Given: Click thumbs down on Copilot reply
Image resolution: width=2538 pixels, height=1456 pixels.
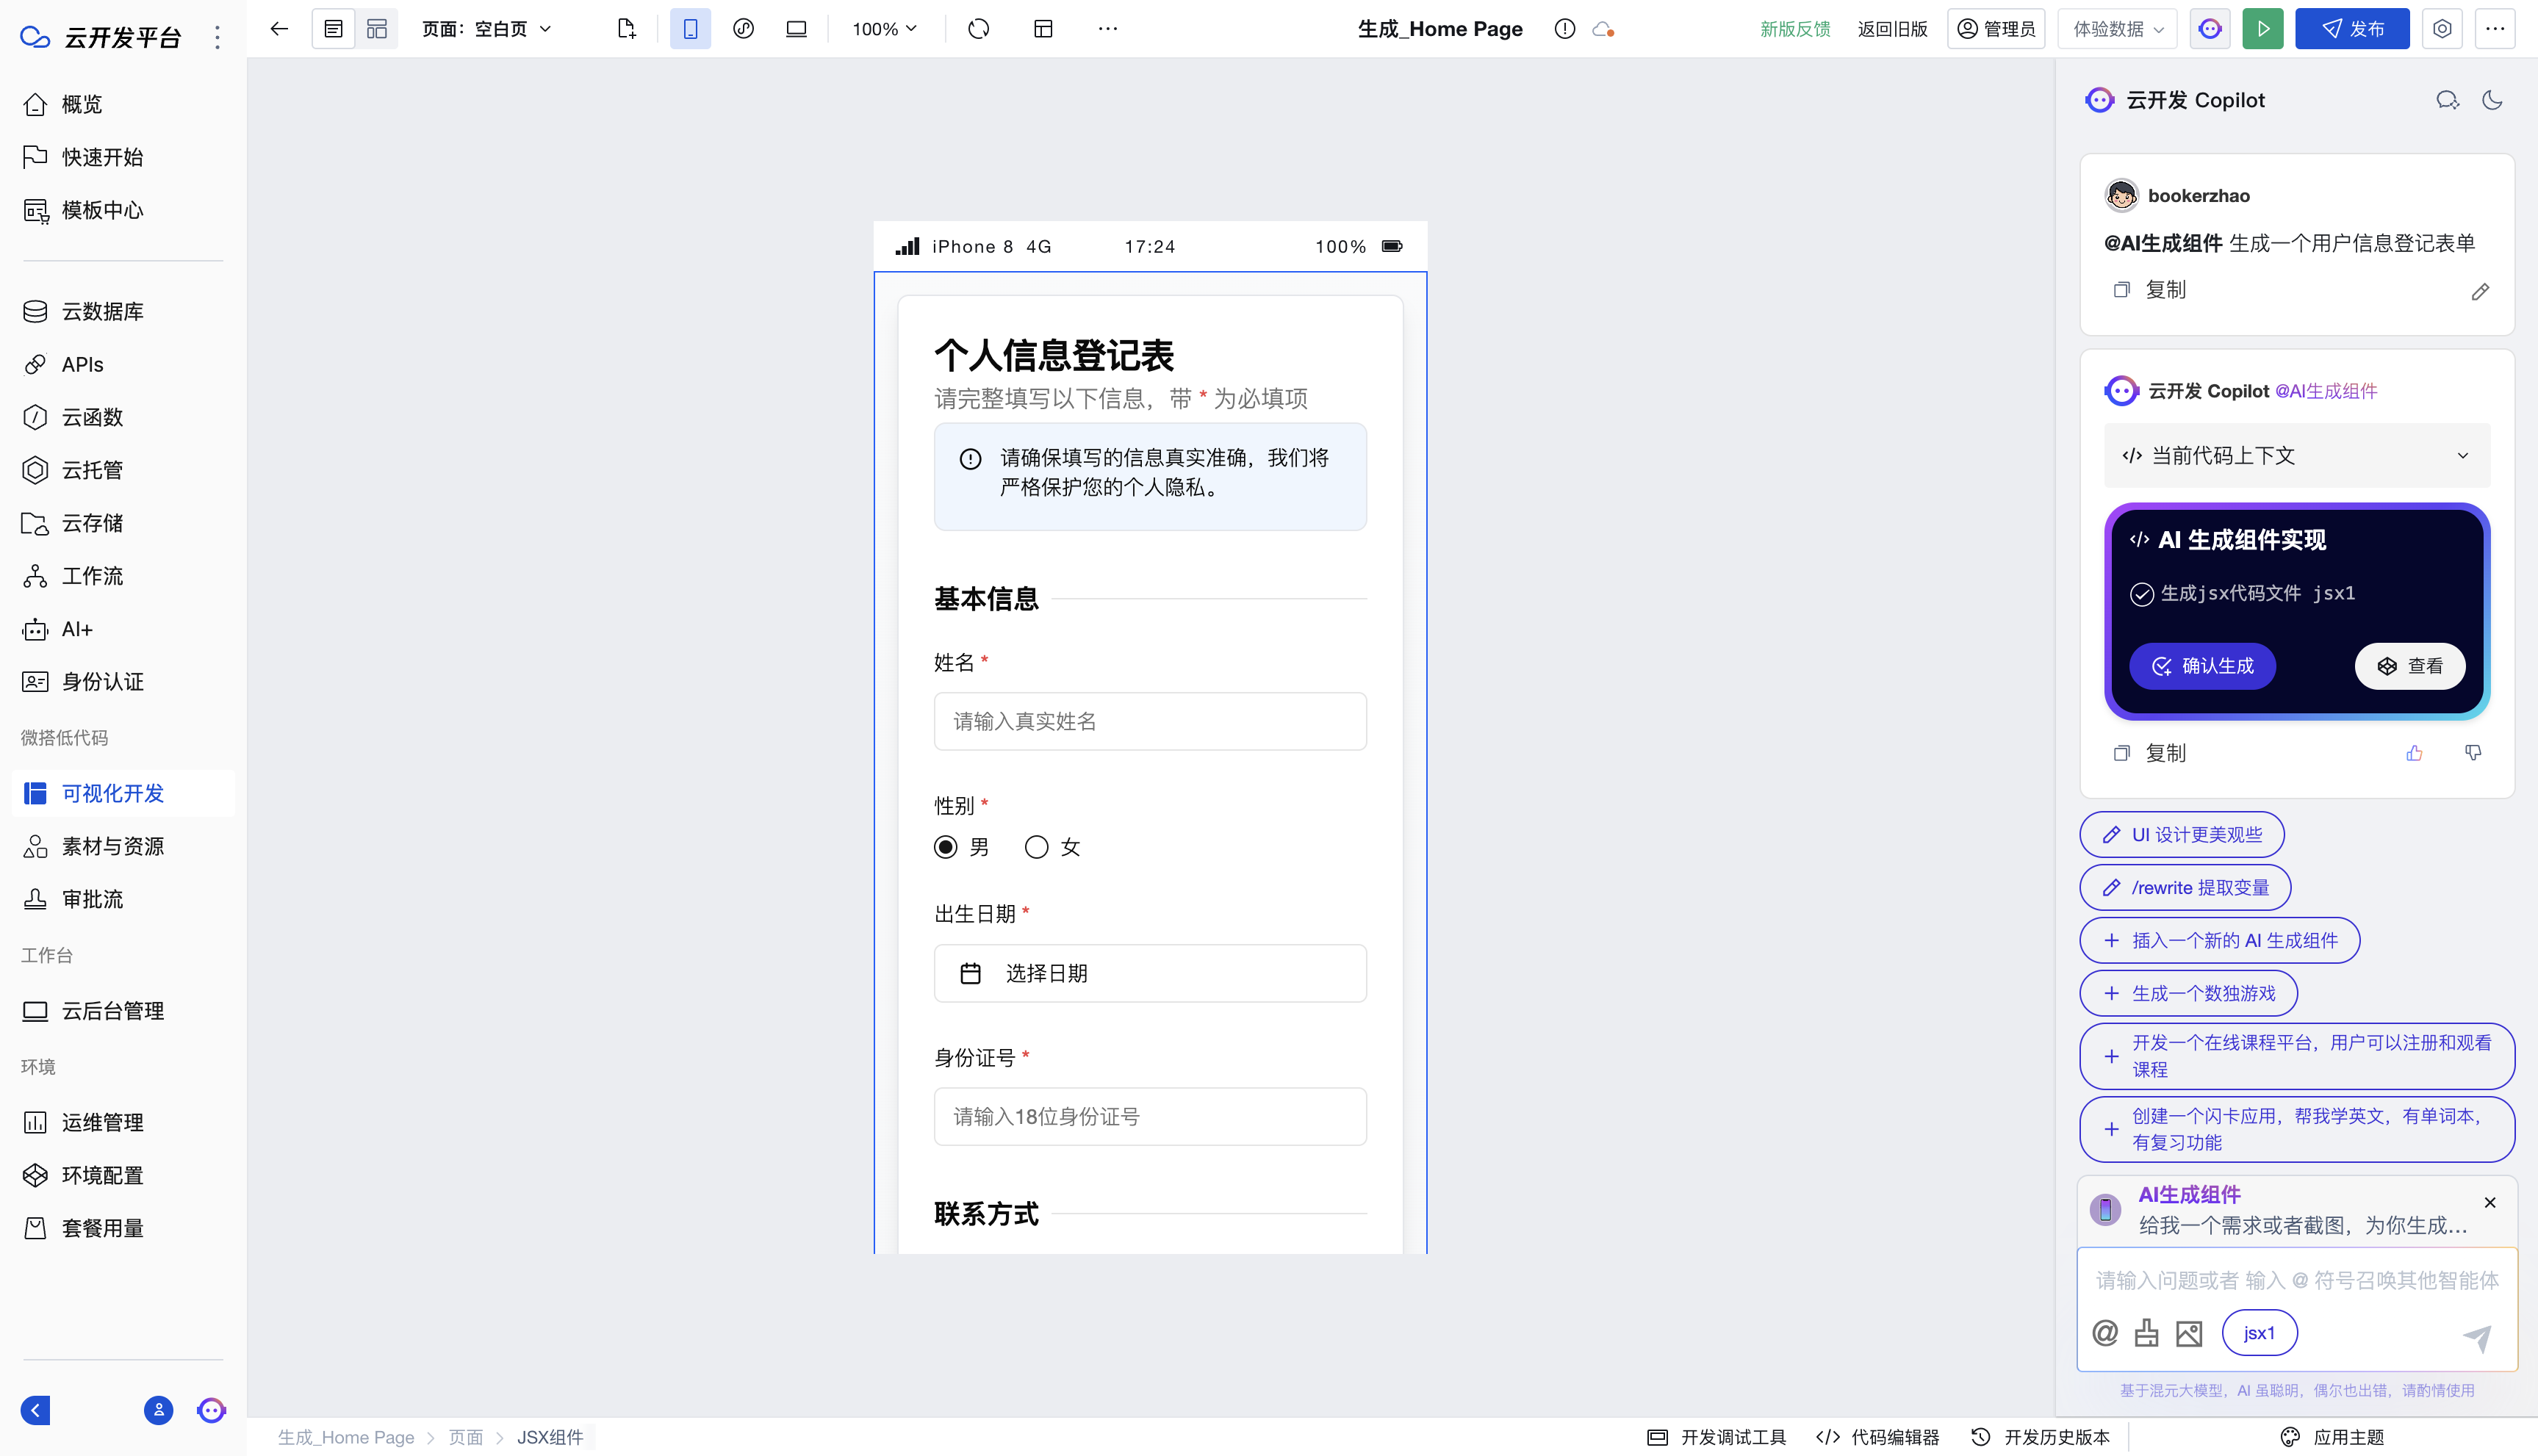Looking at the screenshot, I should pos(2473,753).
